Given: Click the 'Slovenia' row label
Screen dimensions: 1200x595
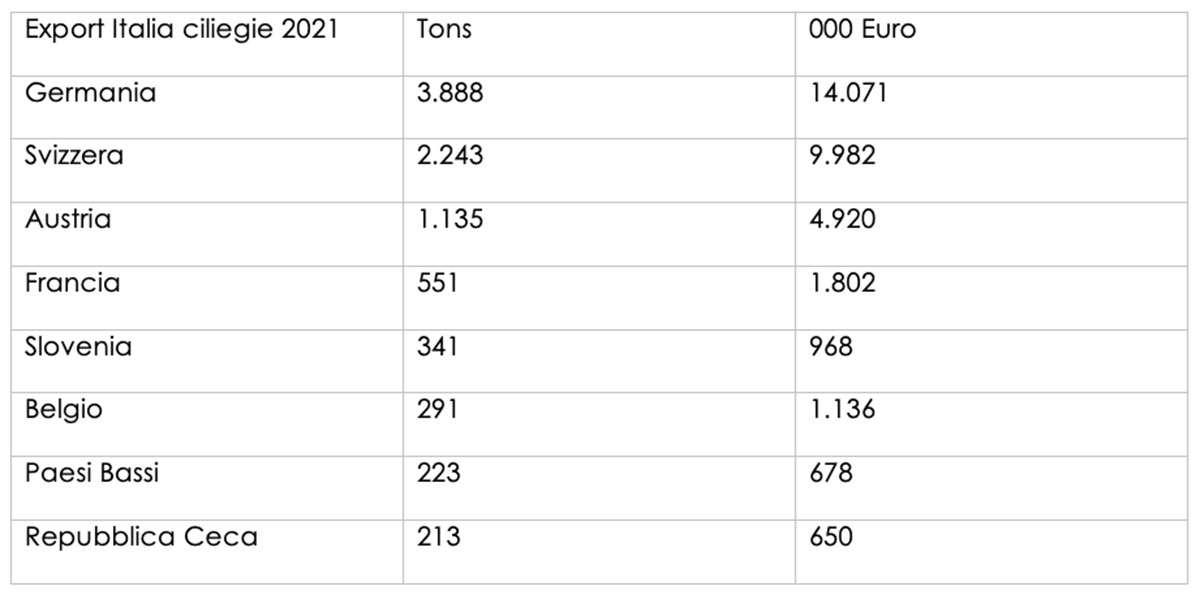Looking at the screenshot, I should (x=208, y=361).
